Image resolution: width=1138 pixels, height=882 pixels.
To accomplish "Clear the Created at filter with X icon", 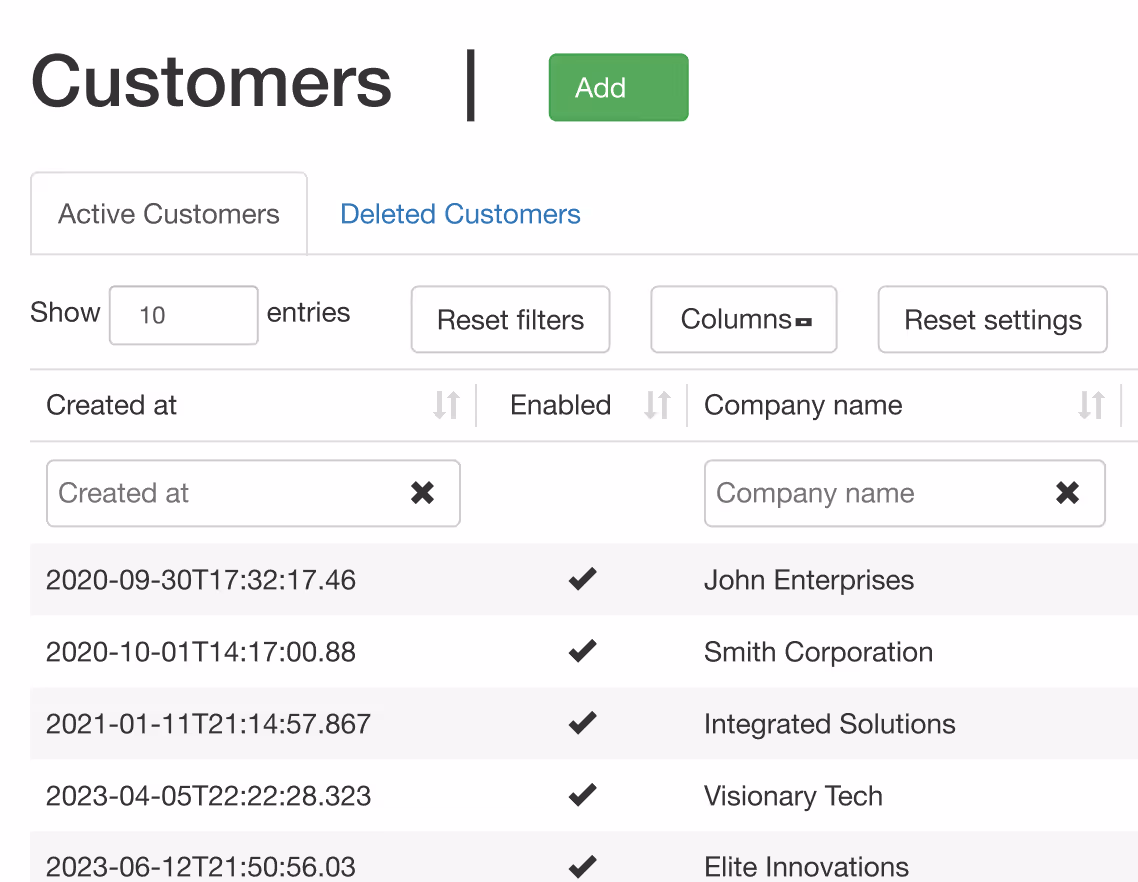I will [423, 492].
